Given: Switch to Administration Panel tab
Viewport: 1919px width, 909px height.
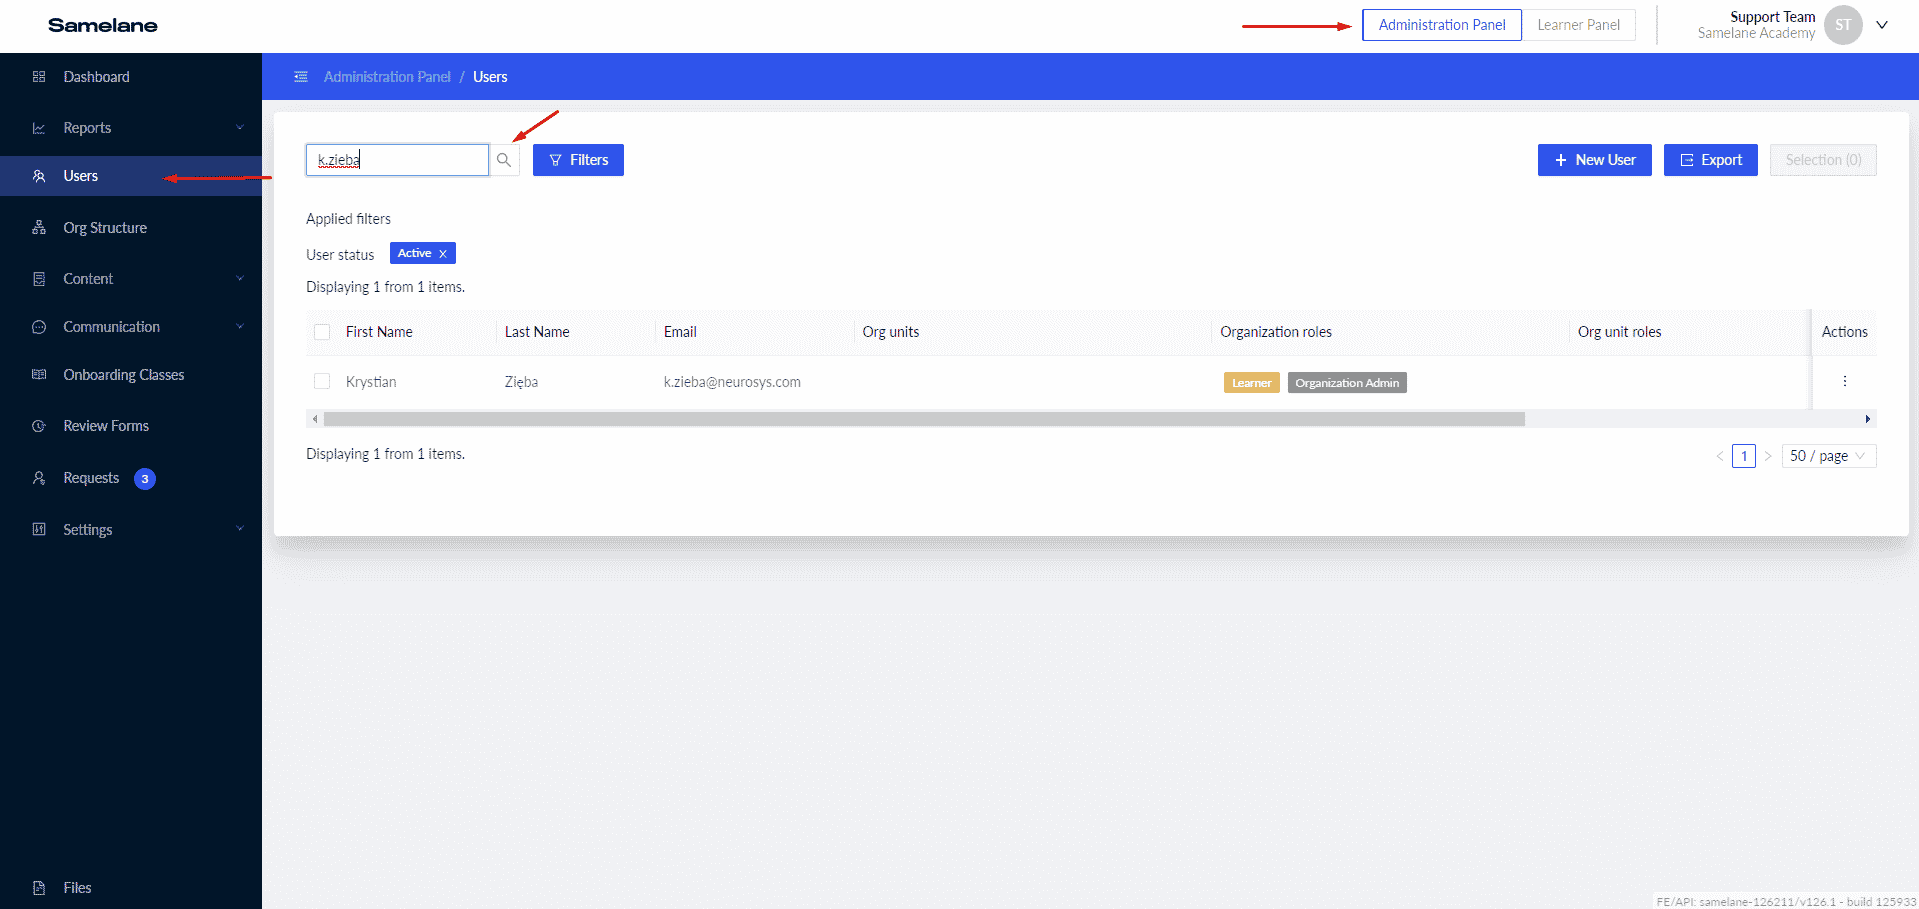Looking at the screenshot, I should point(1442,25).
